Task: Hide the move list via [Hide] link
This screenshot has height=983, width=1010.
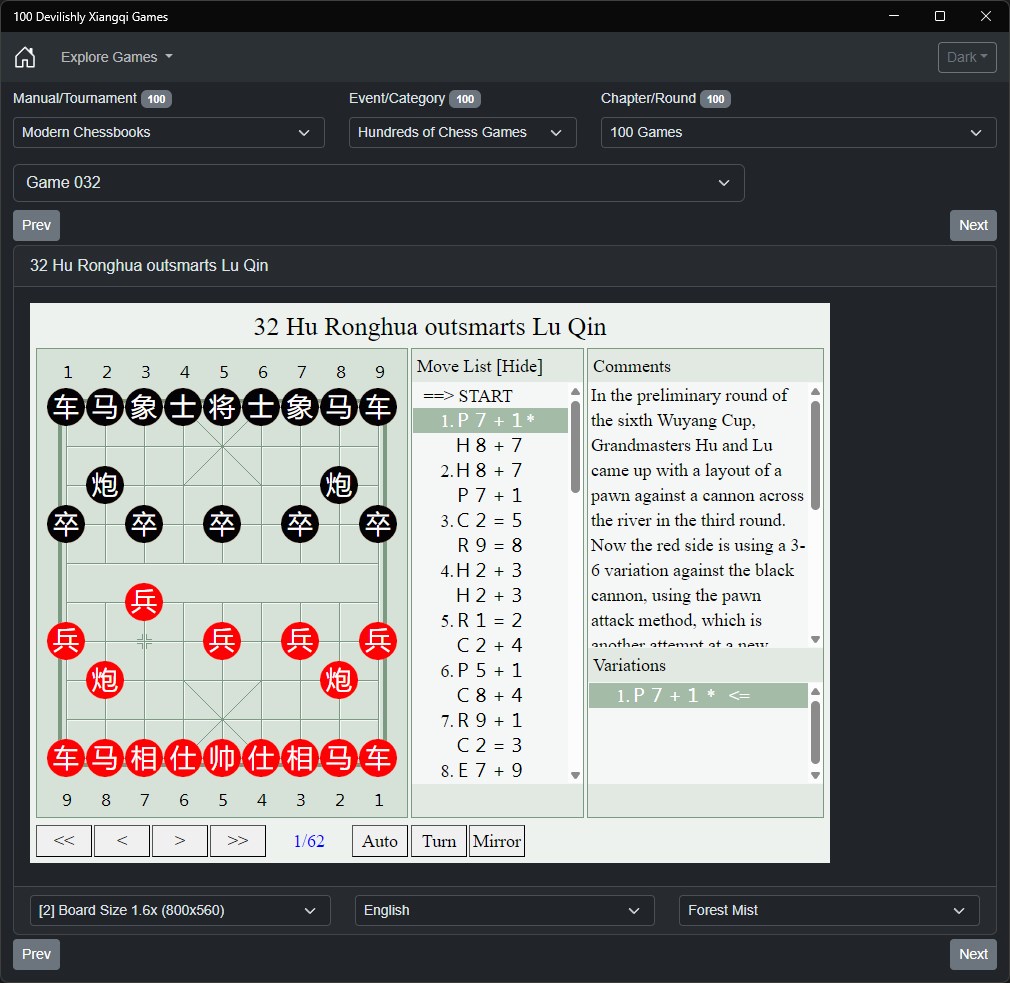Action: pyautogui.click(x=521, y=367)
